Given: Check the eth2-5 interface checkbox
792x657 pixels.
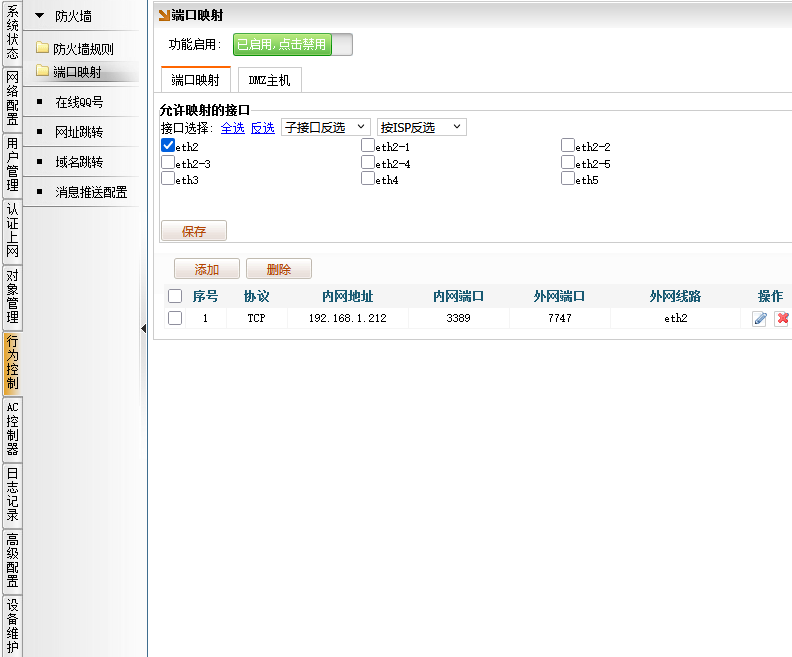Looking at the screenshot, I should coord(568,162).
